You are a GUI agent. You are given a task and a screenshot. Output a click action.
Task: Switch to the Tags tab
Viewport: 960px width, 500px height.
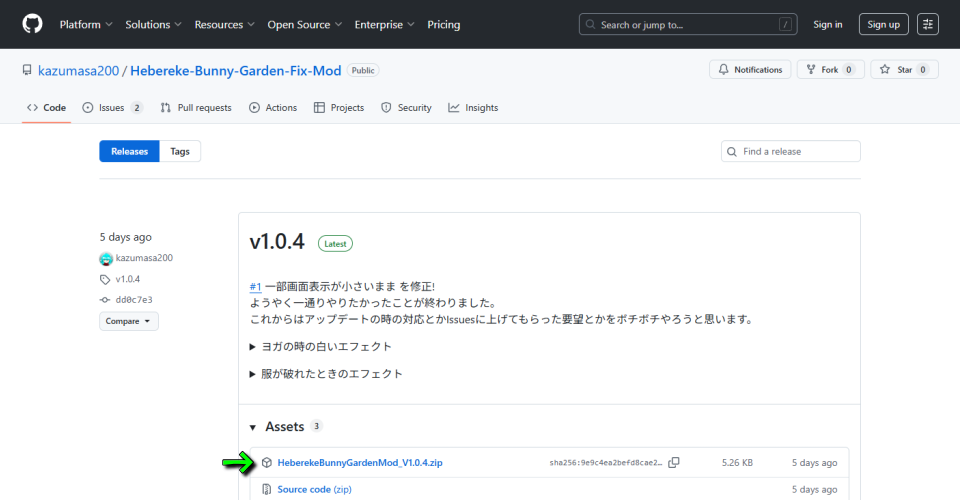[180, 151]
